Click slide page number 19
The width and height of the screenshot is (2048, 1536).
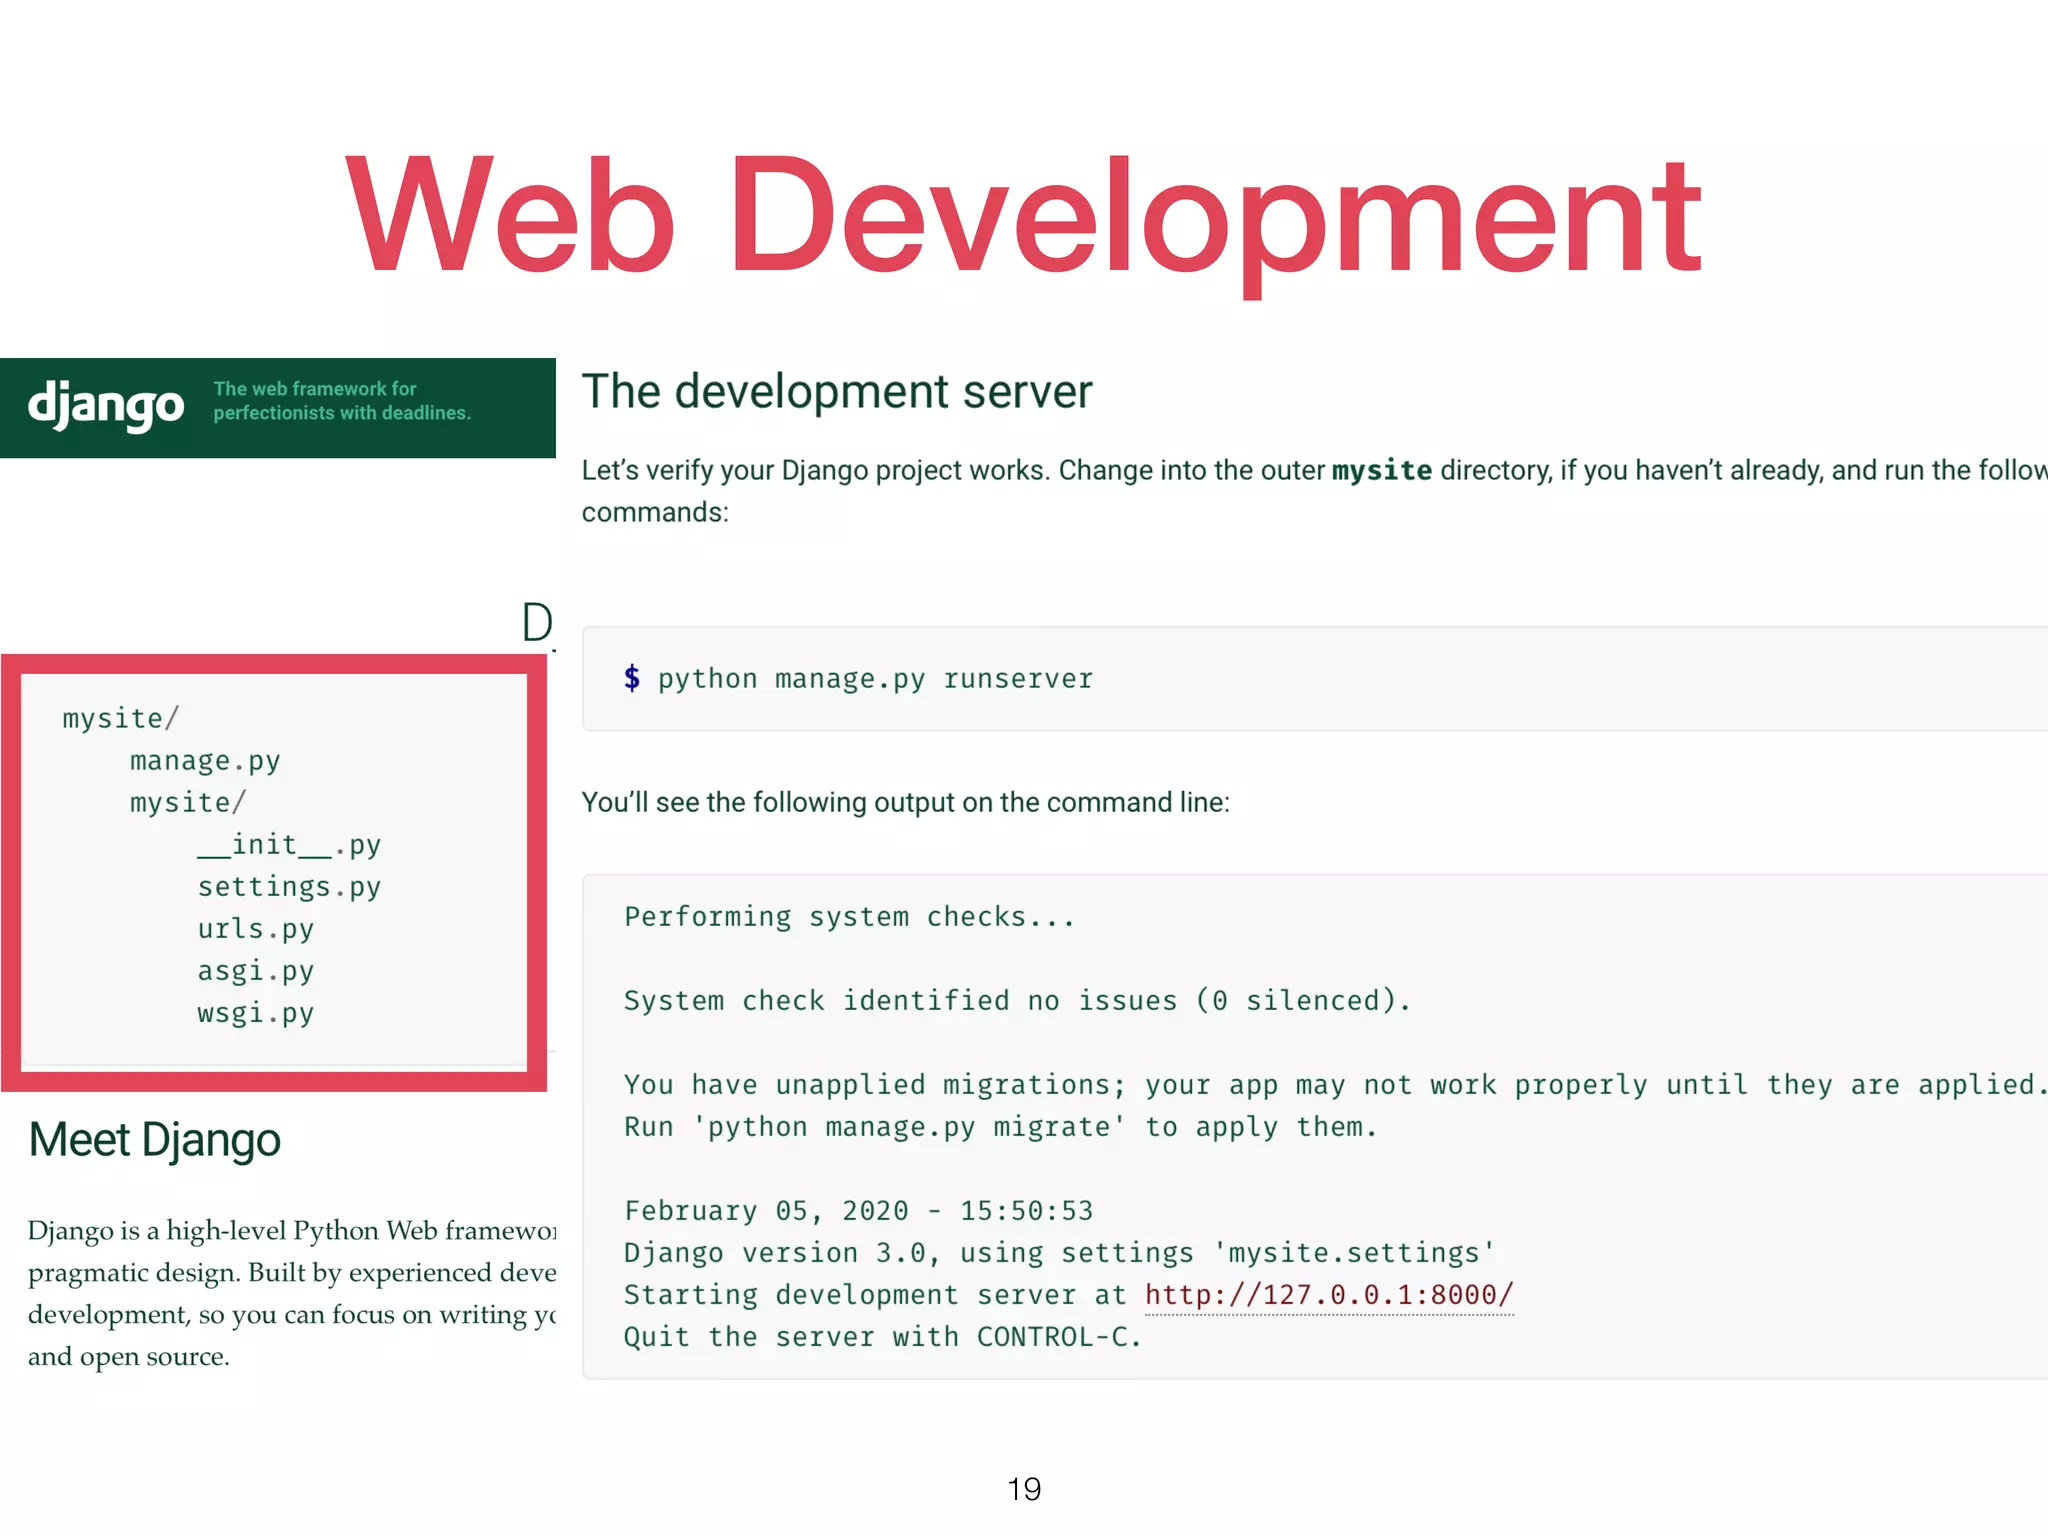(1024, 1489)
